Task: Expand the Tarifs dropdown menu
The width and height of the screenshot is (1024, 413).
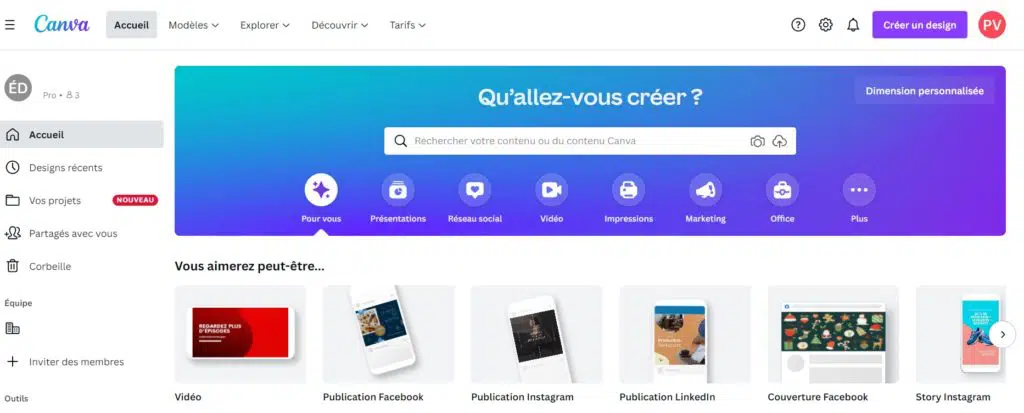Action: 408,25
